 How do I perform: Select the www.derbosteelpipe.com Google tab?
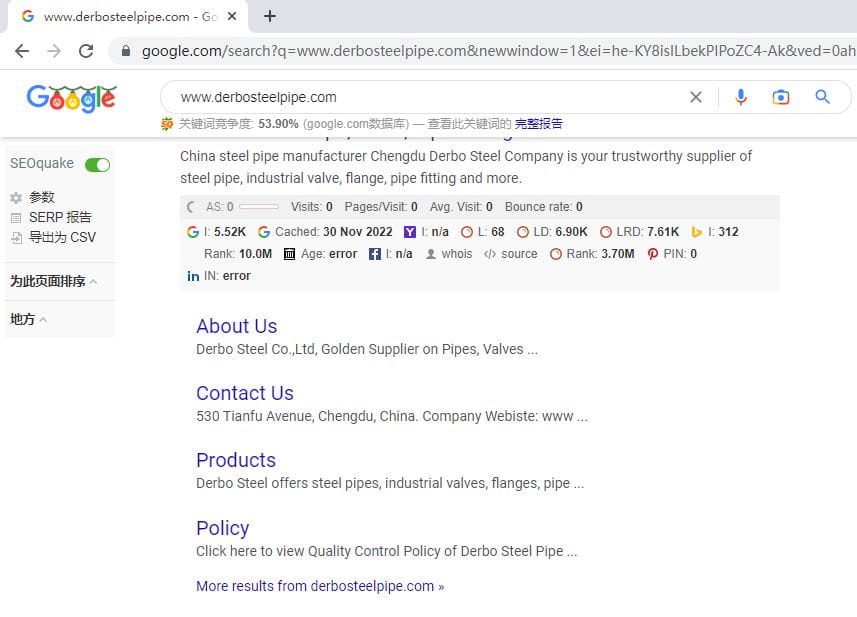(x=128, y=16)
